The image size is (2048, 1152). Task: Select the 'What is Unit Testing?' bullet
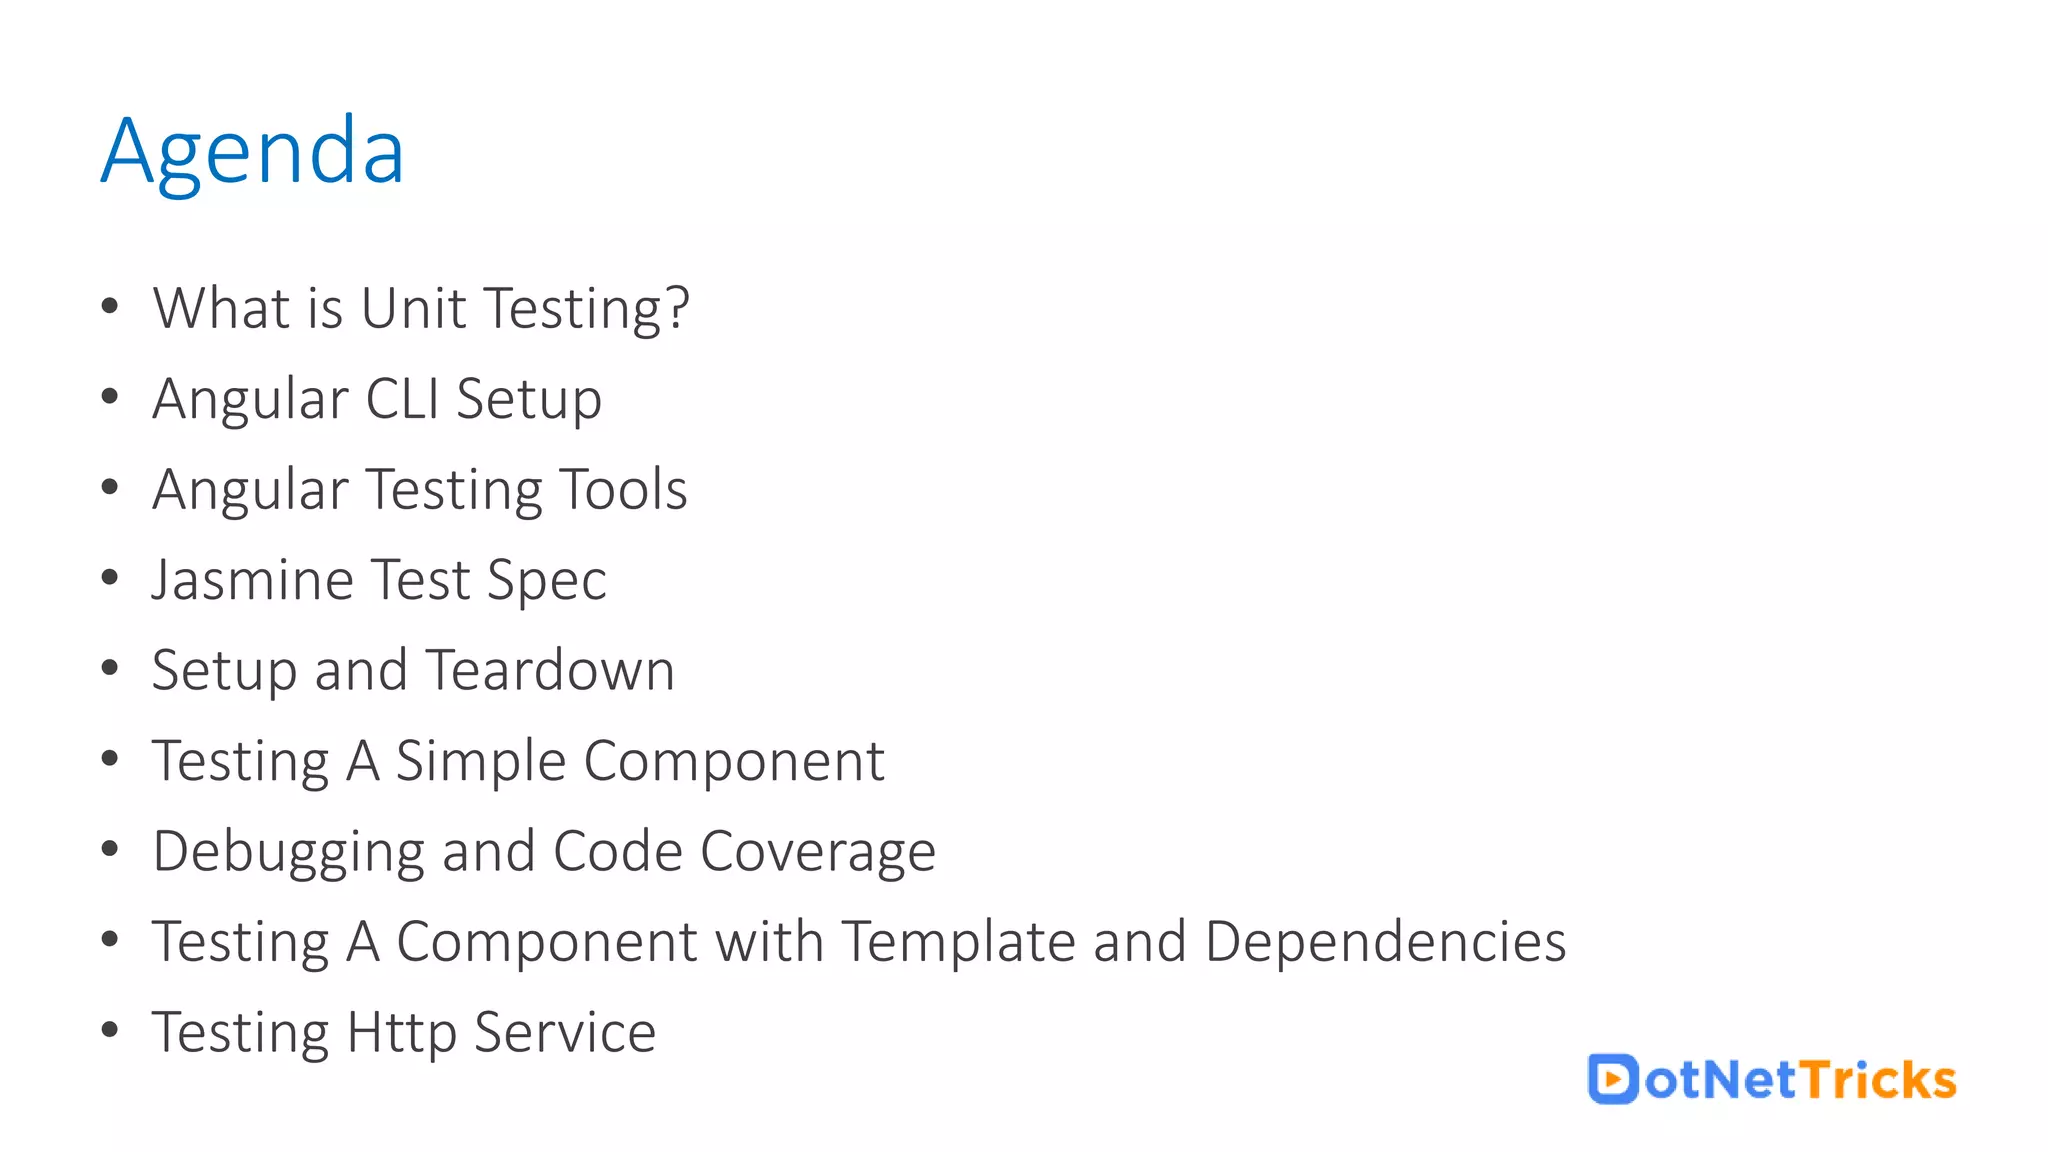[x=421, y=308]
